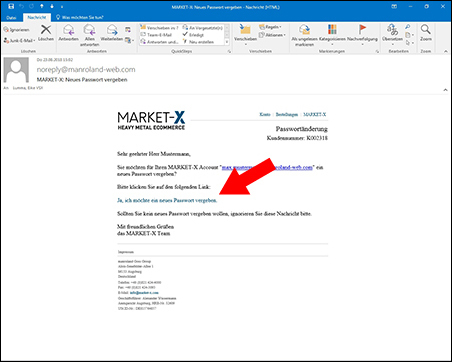Click the Zoom magnifier button
This screenshot has height=362, width=452.
tap(426, 33)
